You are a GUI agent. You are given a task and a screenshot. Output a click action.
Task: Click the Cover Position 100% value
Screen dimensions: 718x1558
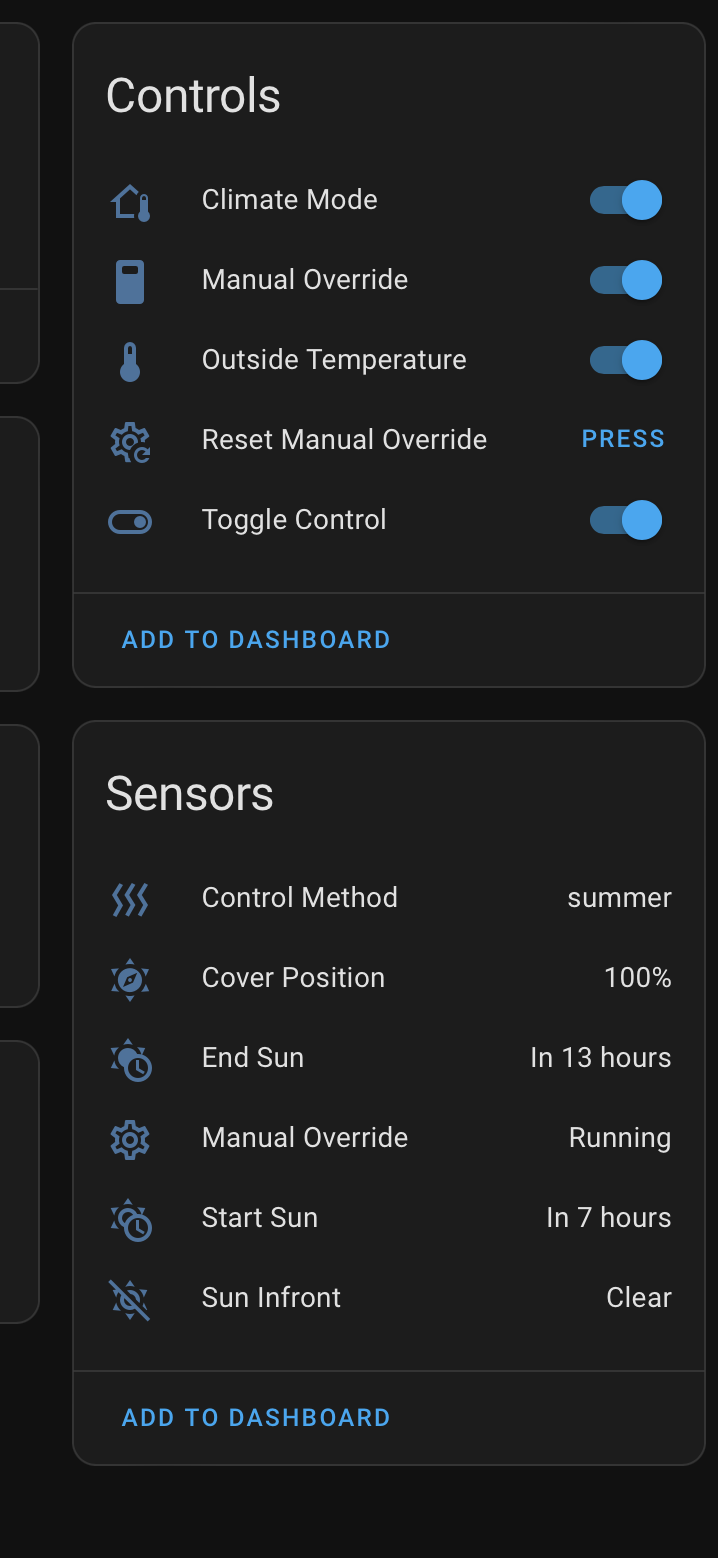click(x=638, y=978)
